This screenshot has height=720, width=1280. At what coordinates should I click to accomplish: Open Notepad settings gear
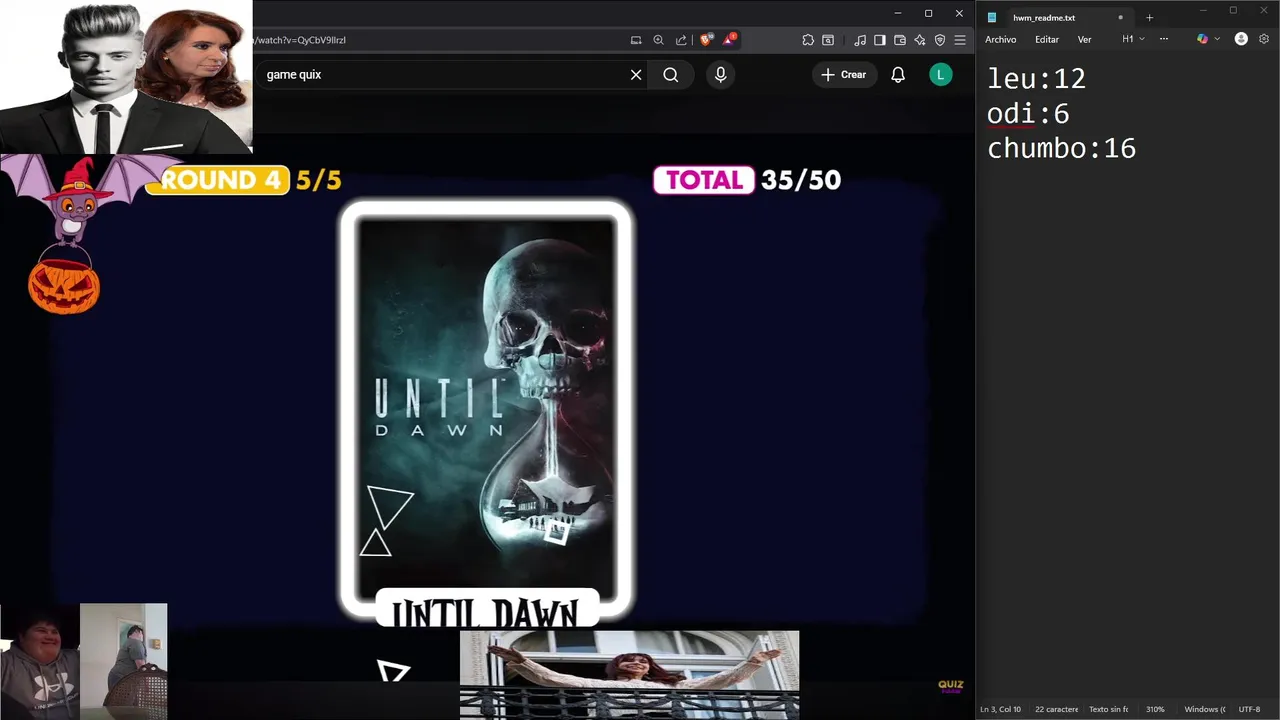point(1264,39)
